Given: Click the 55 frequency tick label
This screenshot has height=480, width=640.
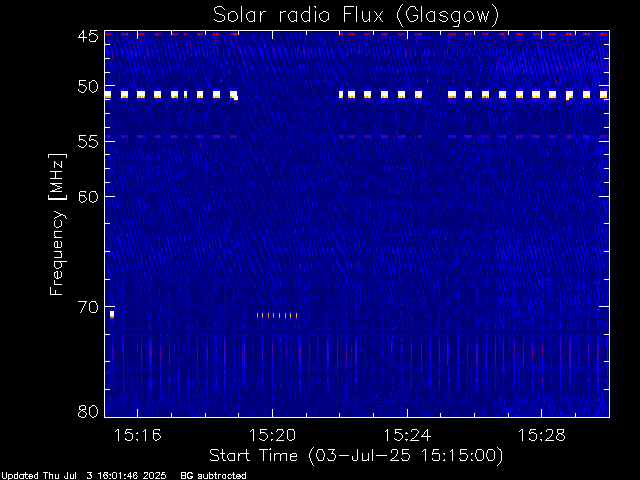Looking at the screenshot, I should (x=88, y=142).
